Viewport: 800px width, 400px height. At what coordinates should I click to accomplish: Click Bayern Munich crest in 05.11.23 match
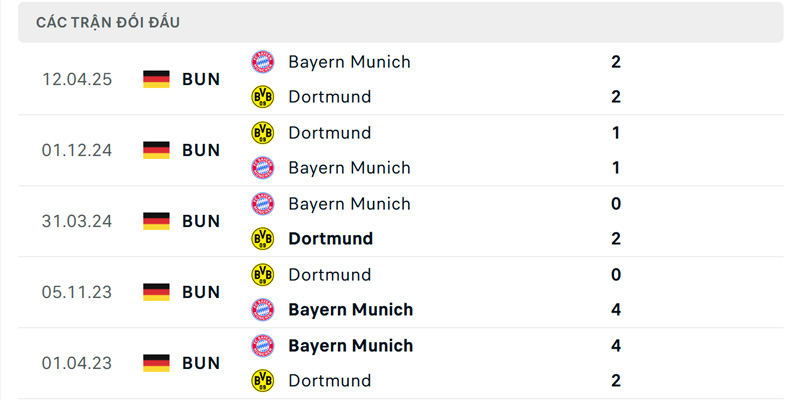click(262, 310)
